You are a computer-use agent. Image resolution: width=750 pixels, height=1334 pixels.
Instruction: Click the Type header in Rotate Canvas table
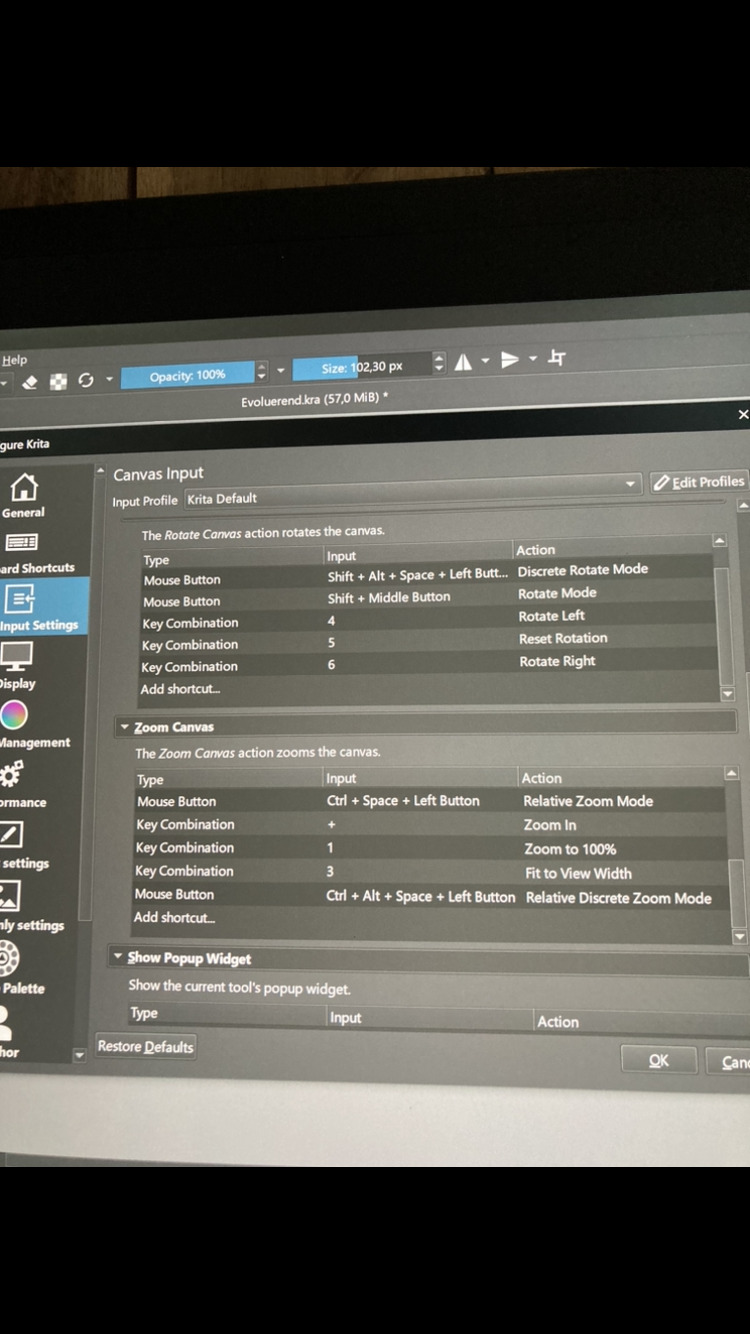[156, 560]
